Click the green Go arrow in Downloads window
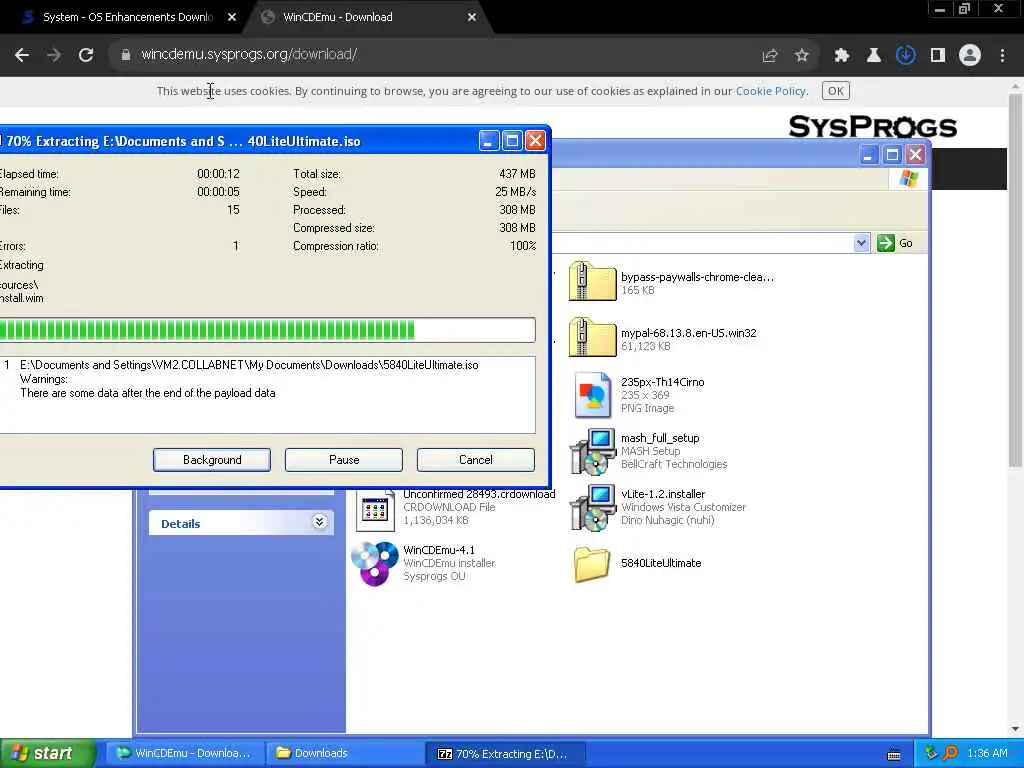This screenshot has height=768, width=1024. tap(886, 243)
